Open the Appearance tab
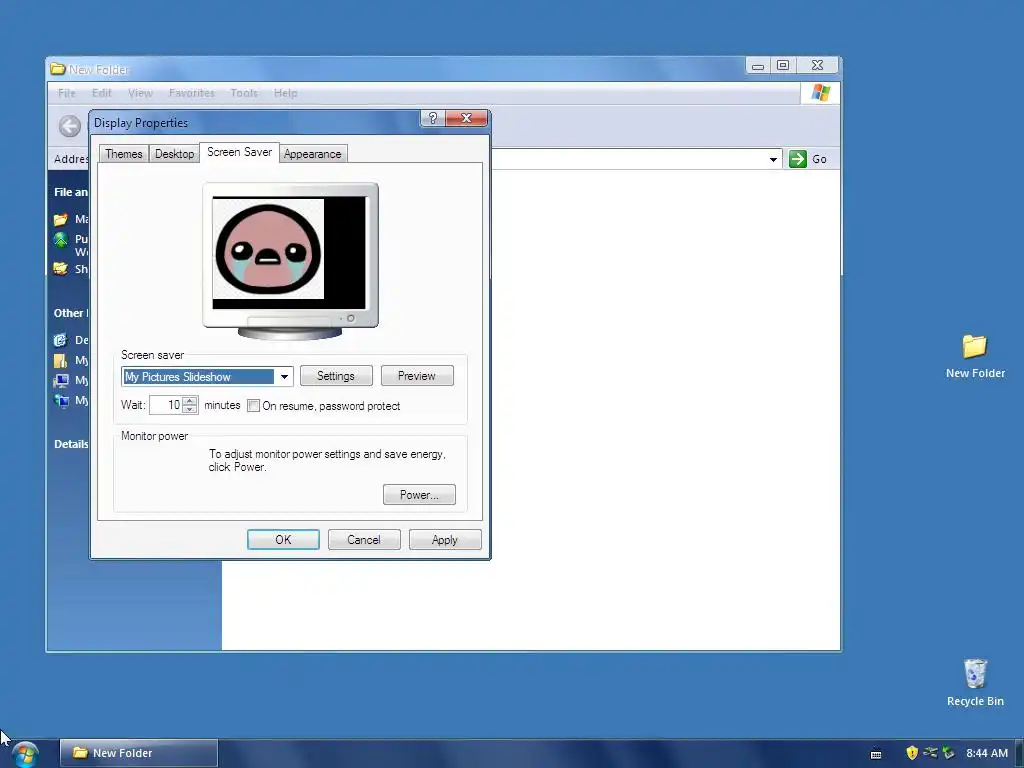This screenshot has width=1024, height=768. [312, 154]
